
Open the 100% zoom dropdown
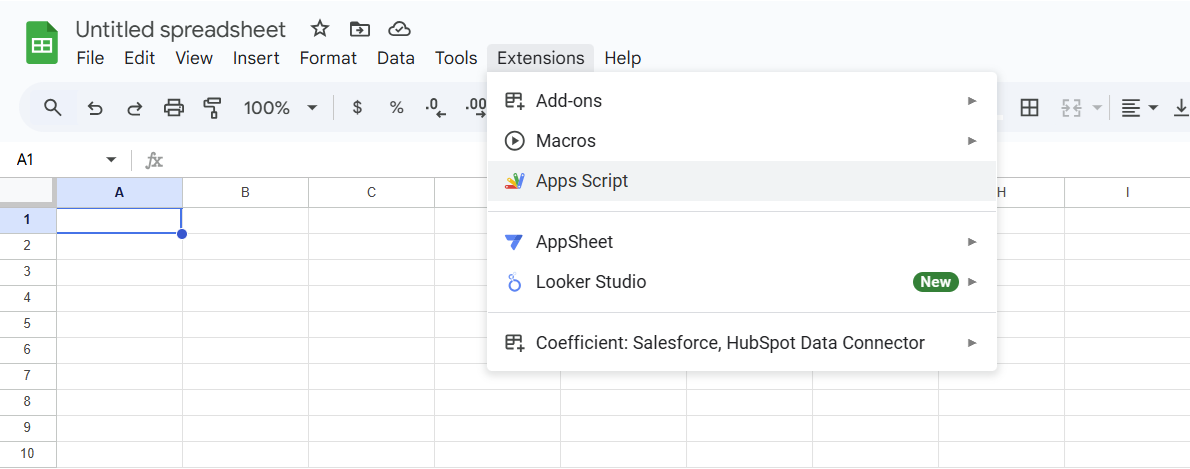(x=281, y=108)
